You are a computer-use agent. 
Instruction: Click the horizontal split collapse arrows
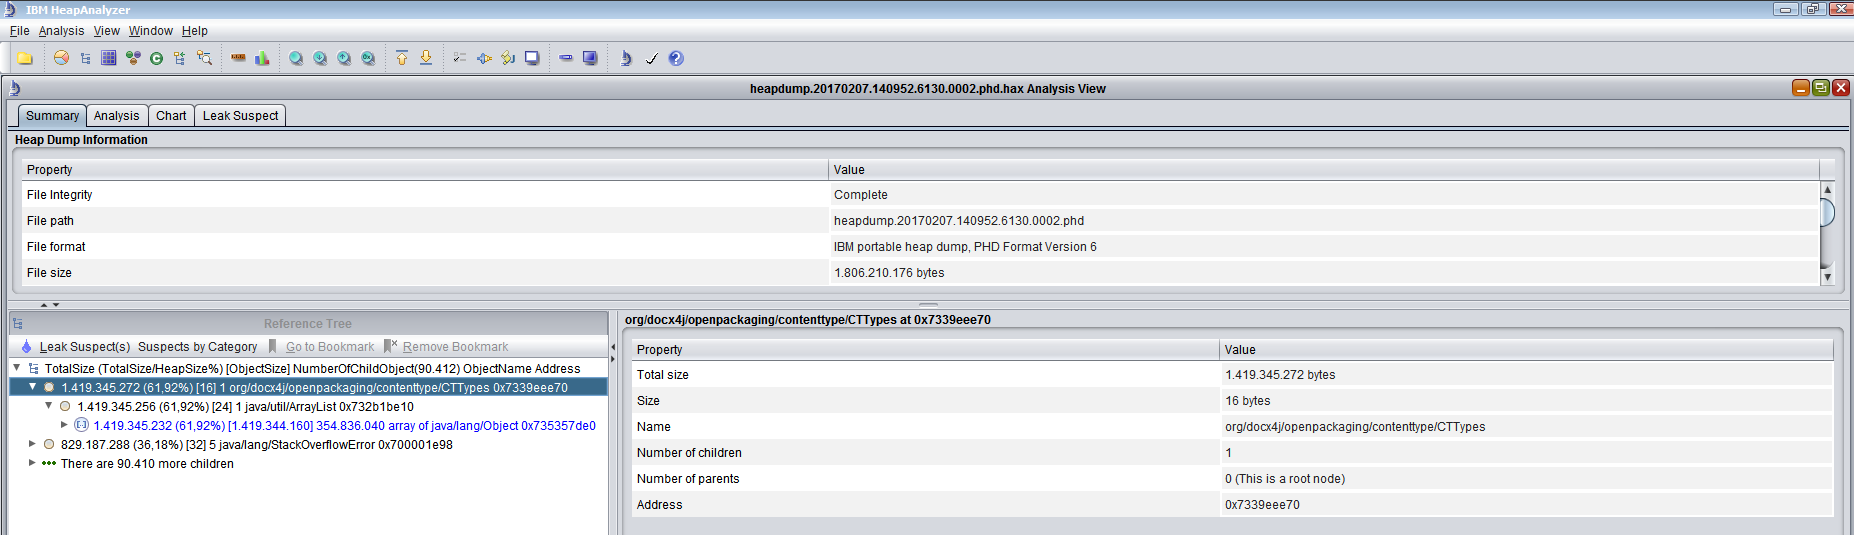pos(50,304)
